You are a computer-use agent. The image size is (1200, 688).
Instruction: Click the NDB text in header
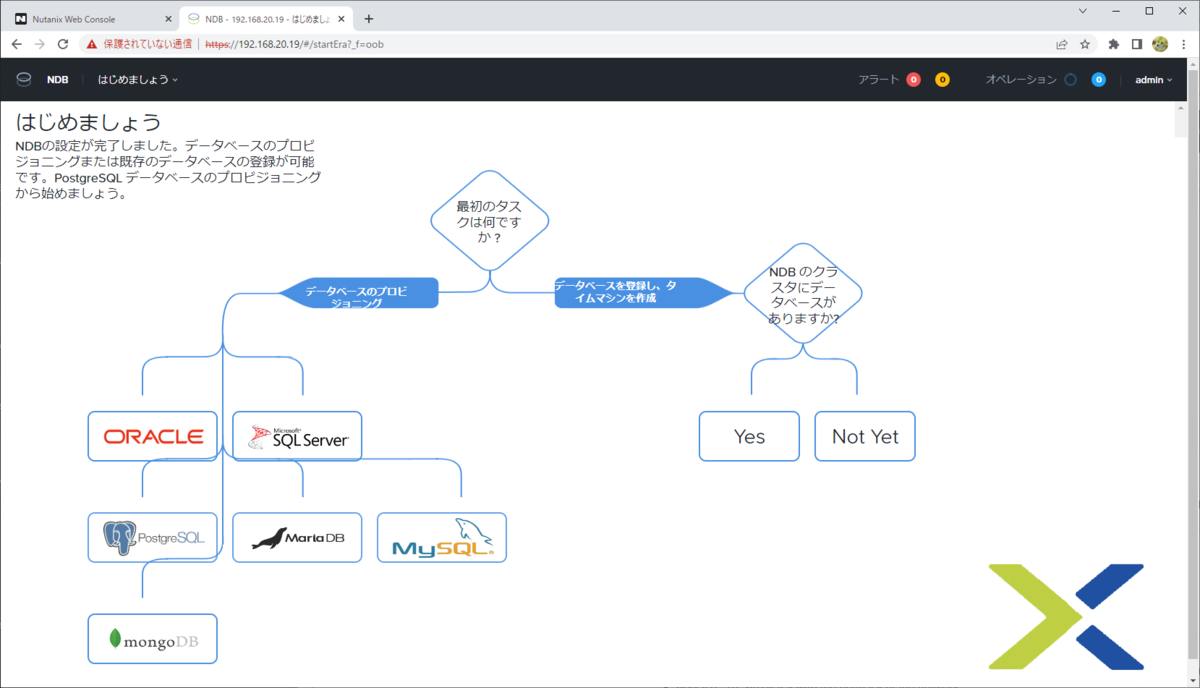[57, 80]
